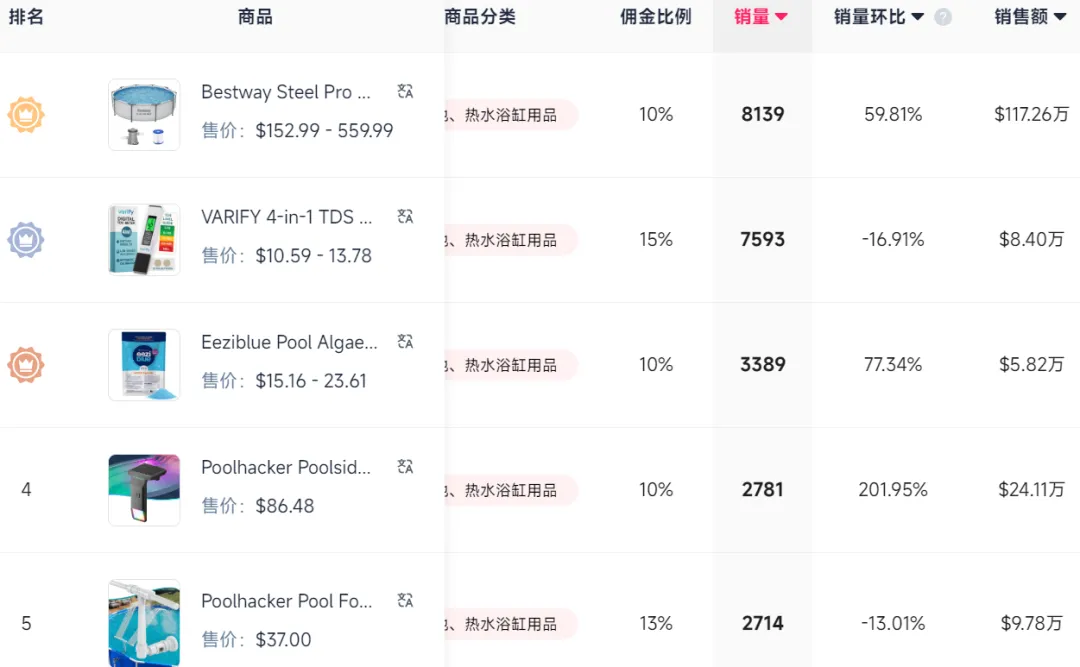Open Eeziblue Pool Algae product link
The width and height of the screenshot is (1080, 667).
point(289,342)
